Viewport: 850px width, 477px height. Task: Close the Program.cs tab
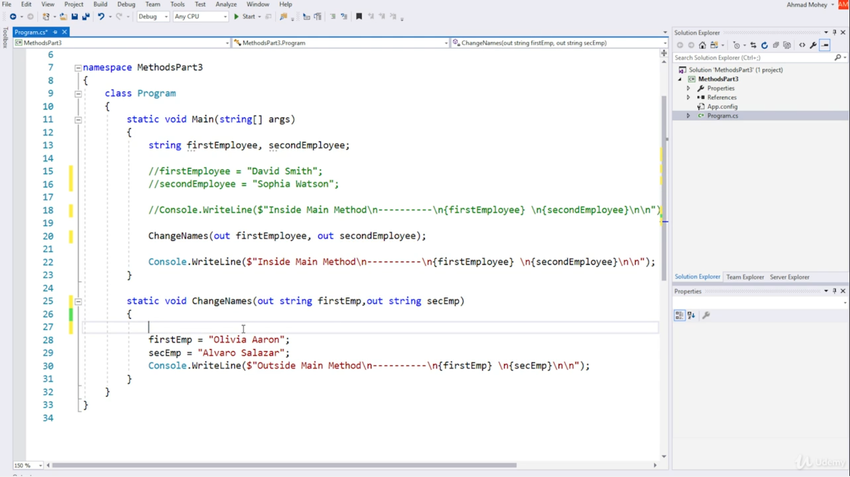[x=65, y=32]
